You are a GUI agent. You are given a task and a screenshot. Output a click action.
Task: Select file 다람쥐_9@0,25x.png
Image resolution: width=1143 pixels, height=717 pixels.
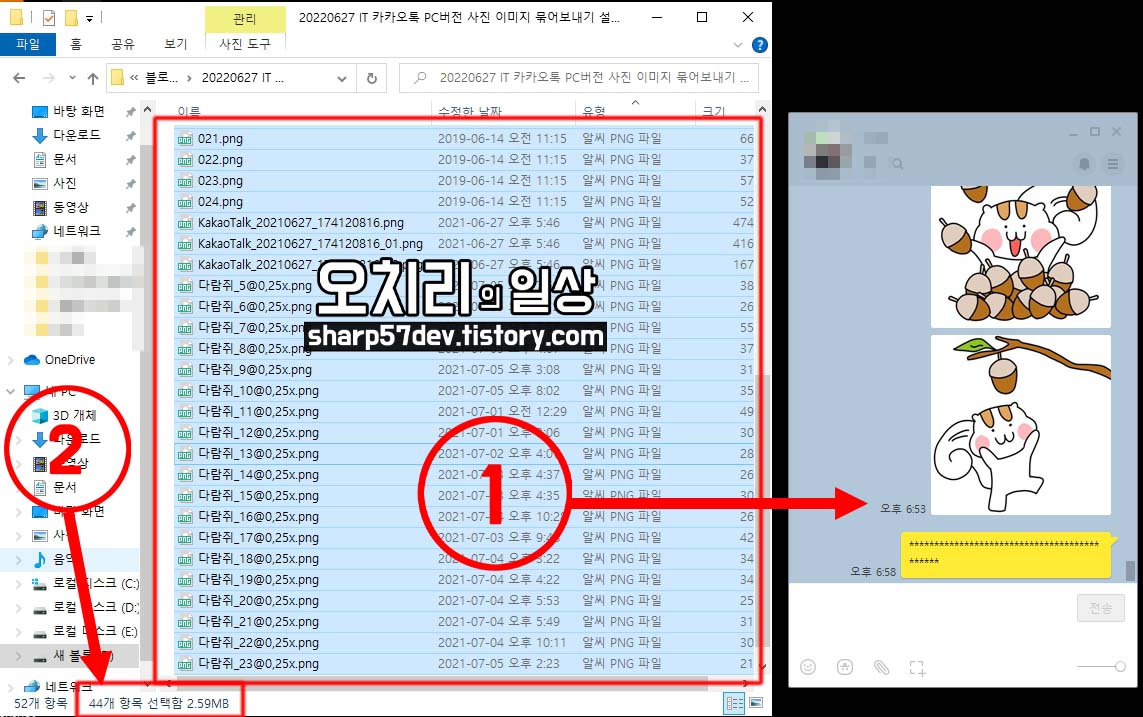254,369
